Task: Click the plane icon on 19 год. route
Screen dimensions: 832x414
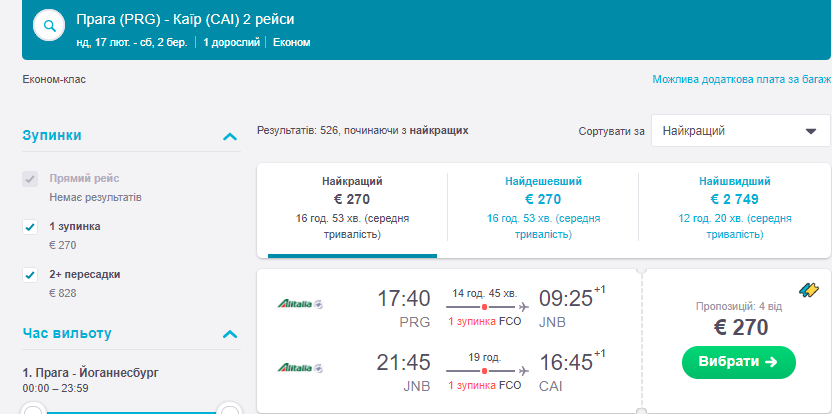Action: tap(524, 371)
